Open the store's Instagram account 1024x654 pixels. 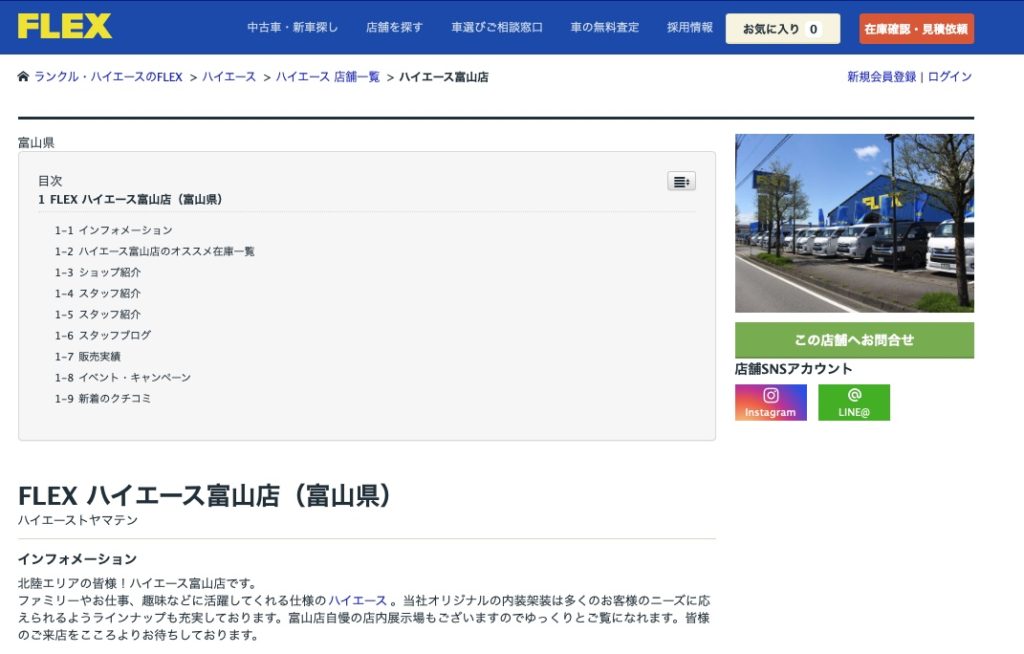(x=770, y=402)
